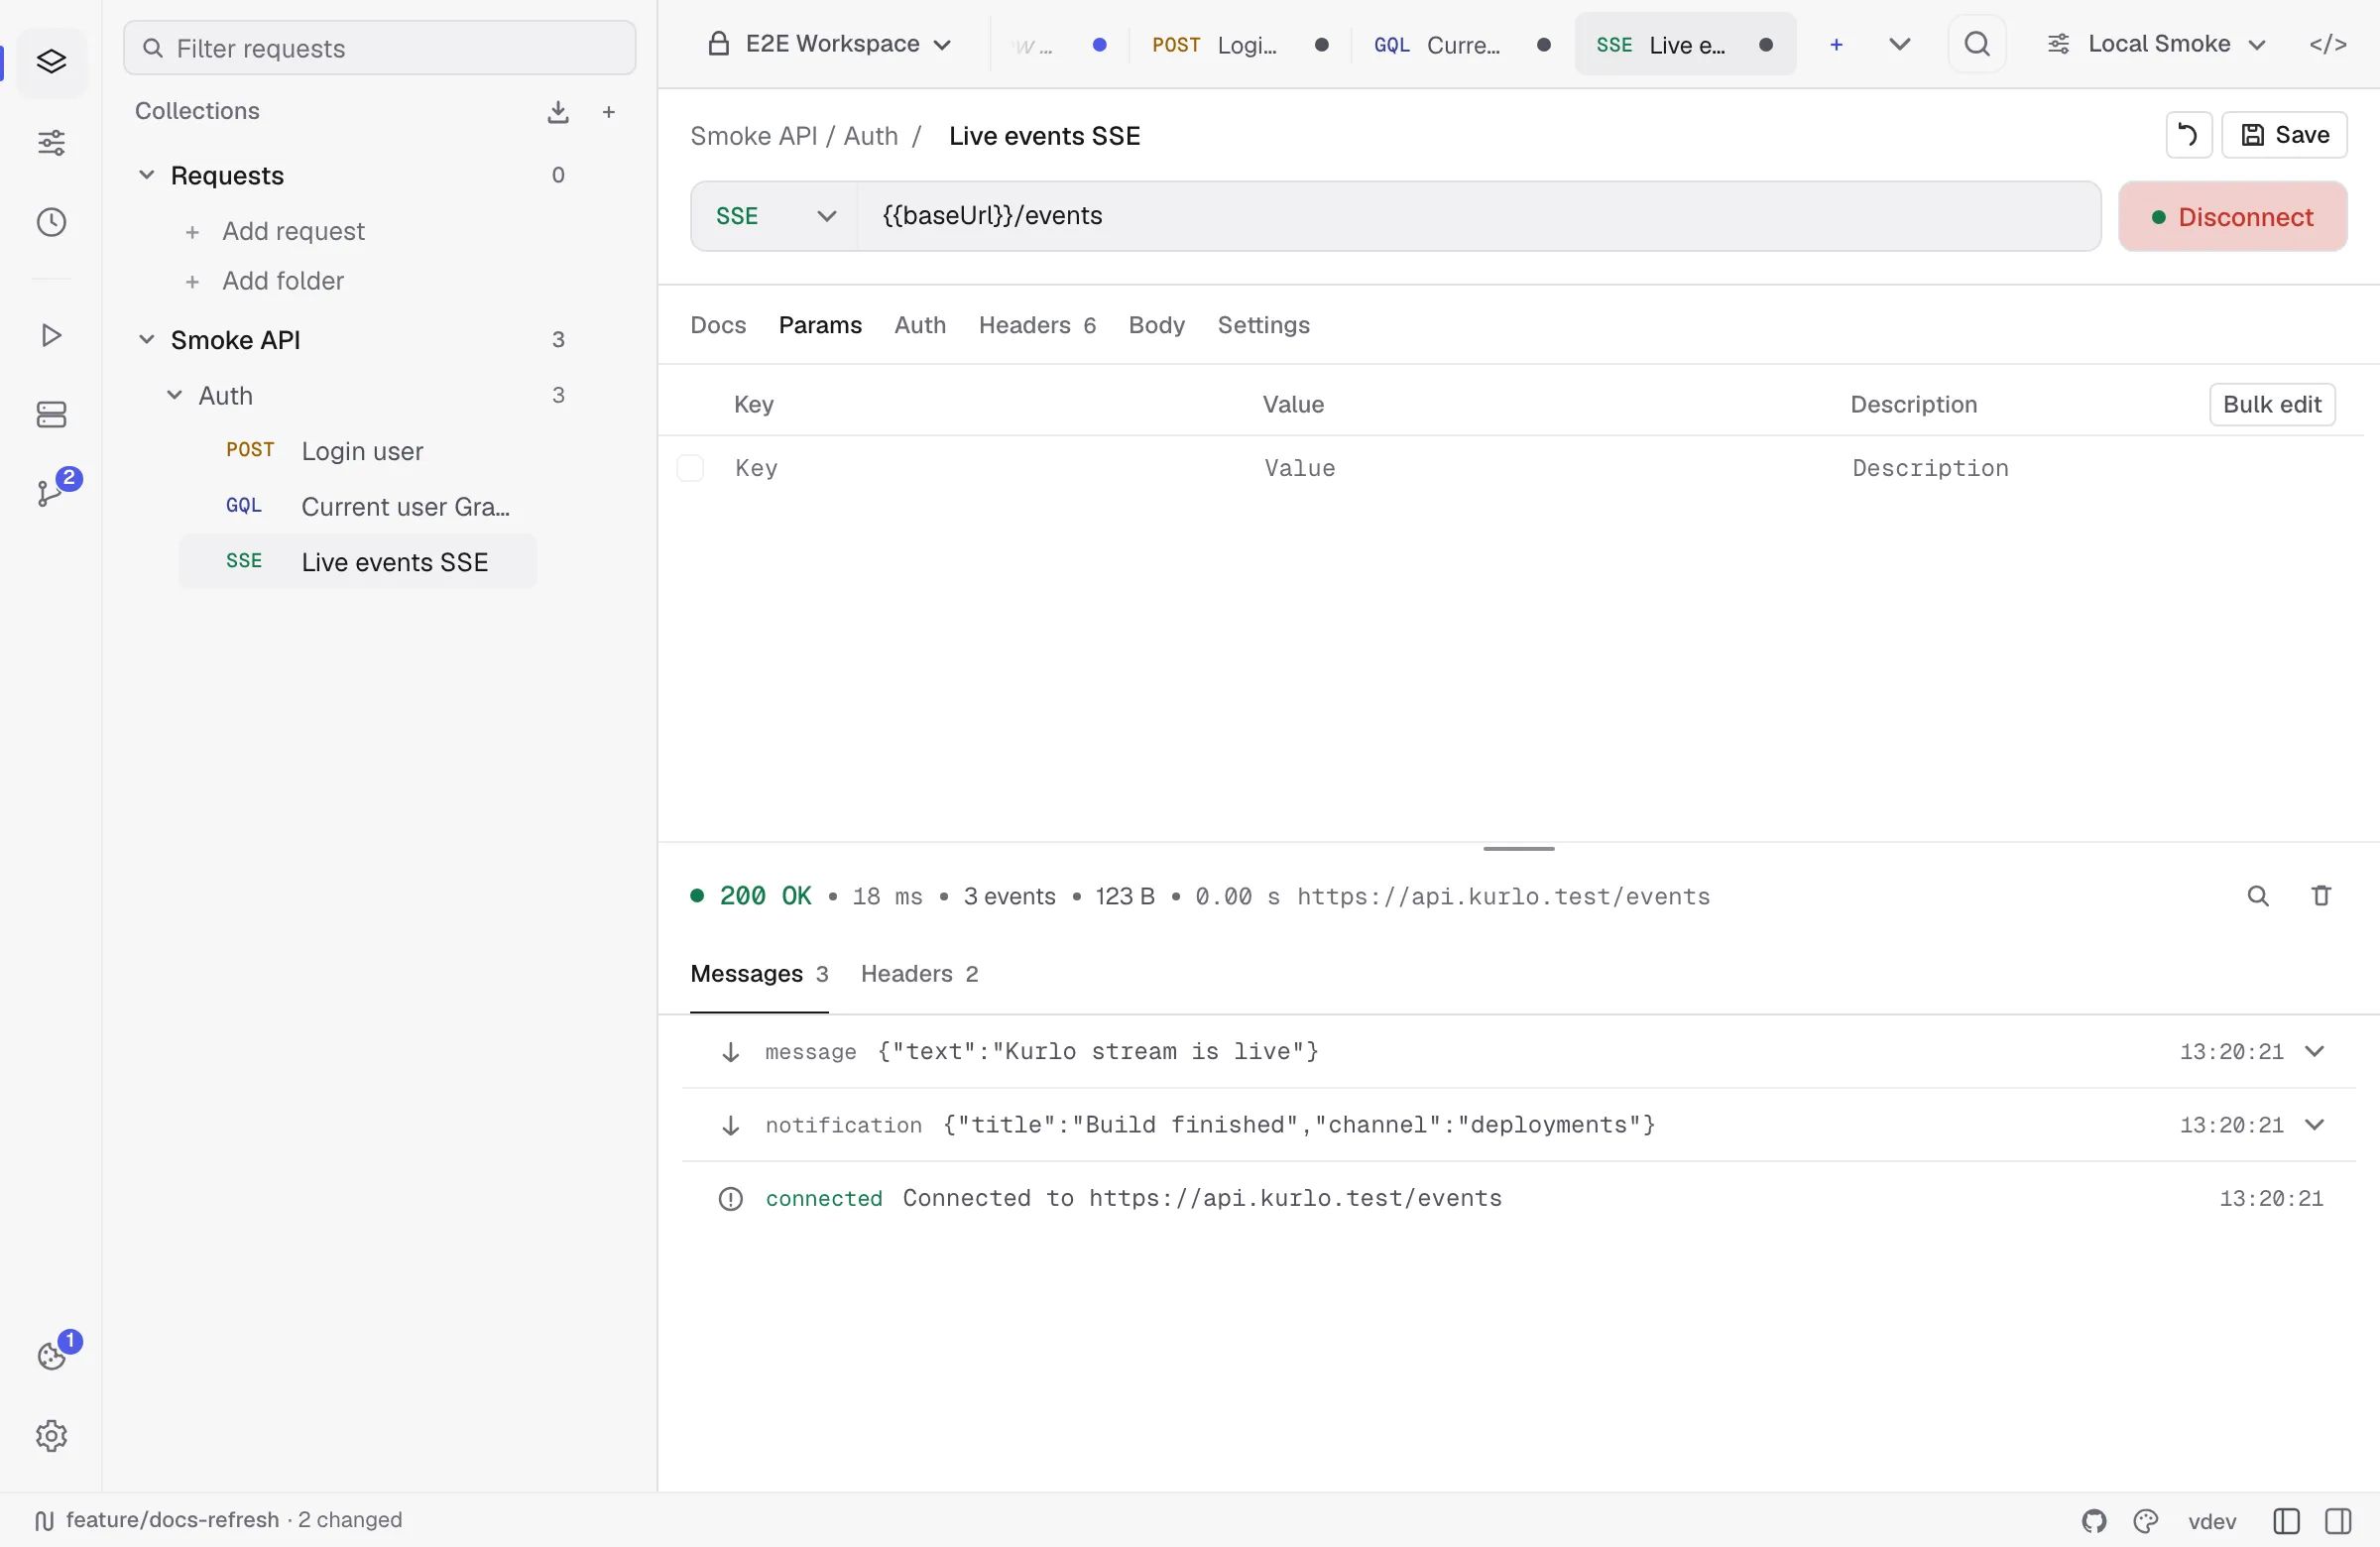The image size is (2380, 1547).
Task: Open the GitHub icon in status bar
Action: [x=2094, y=1521]
